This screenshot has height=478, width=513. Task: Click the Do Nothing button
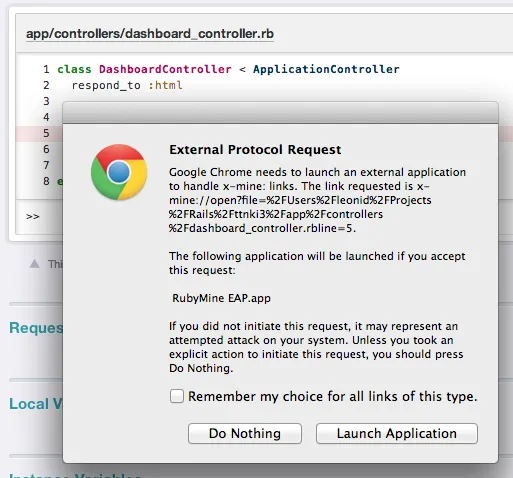pos(245,433)
